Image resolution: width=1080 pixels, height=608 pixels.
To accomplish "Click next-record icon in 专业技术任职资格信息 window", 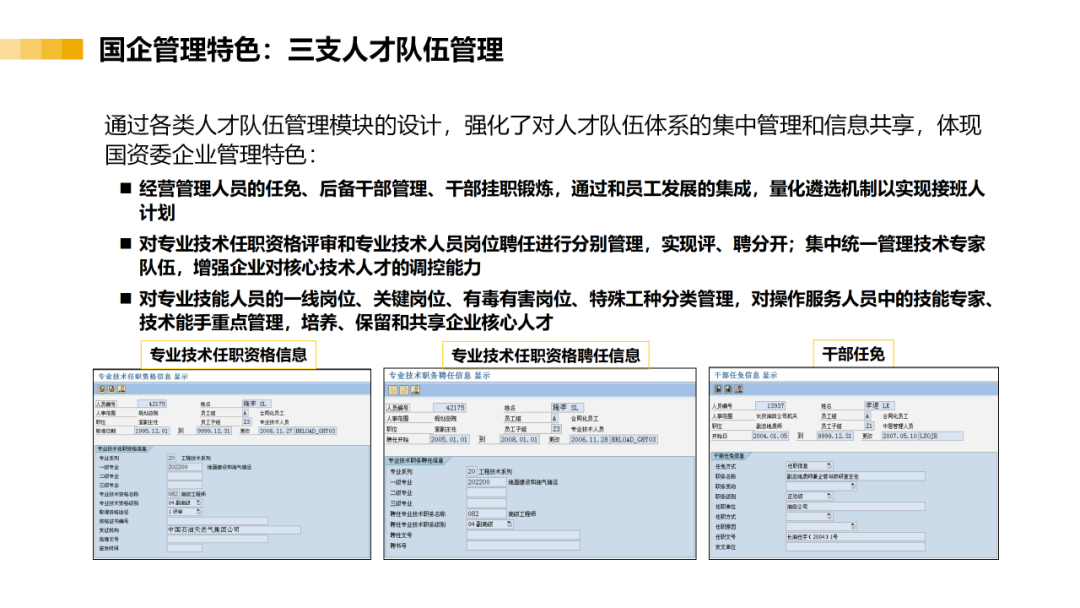I will pyautogui.click(x=112, y=389).
